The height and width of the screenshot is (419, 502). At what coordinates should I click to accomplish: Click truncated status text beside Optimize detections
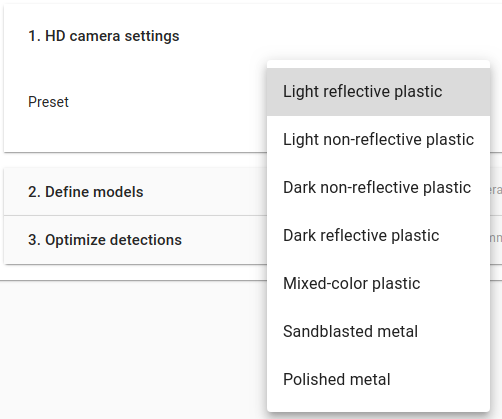click(496, 238)
